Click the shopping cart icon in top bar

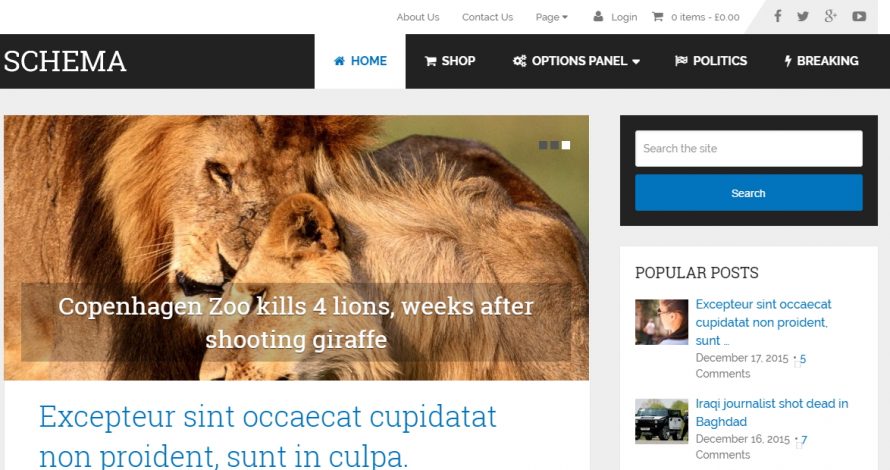pyautogui.click(x=657, y=16)
